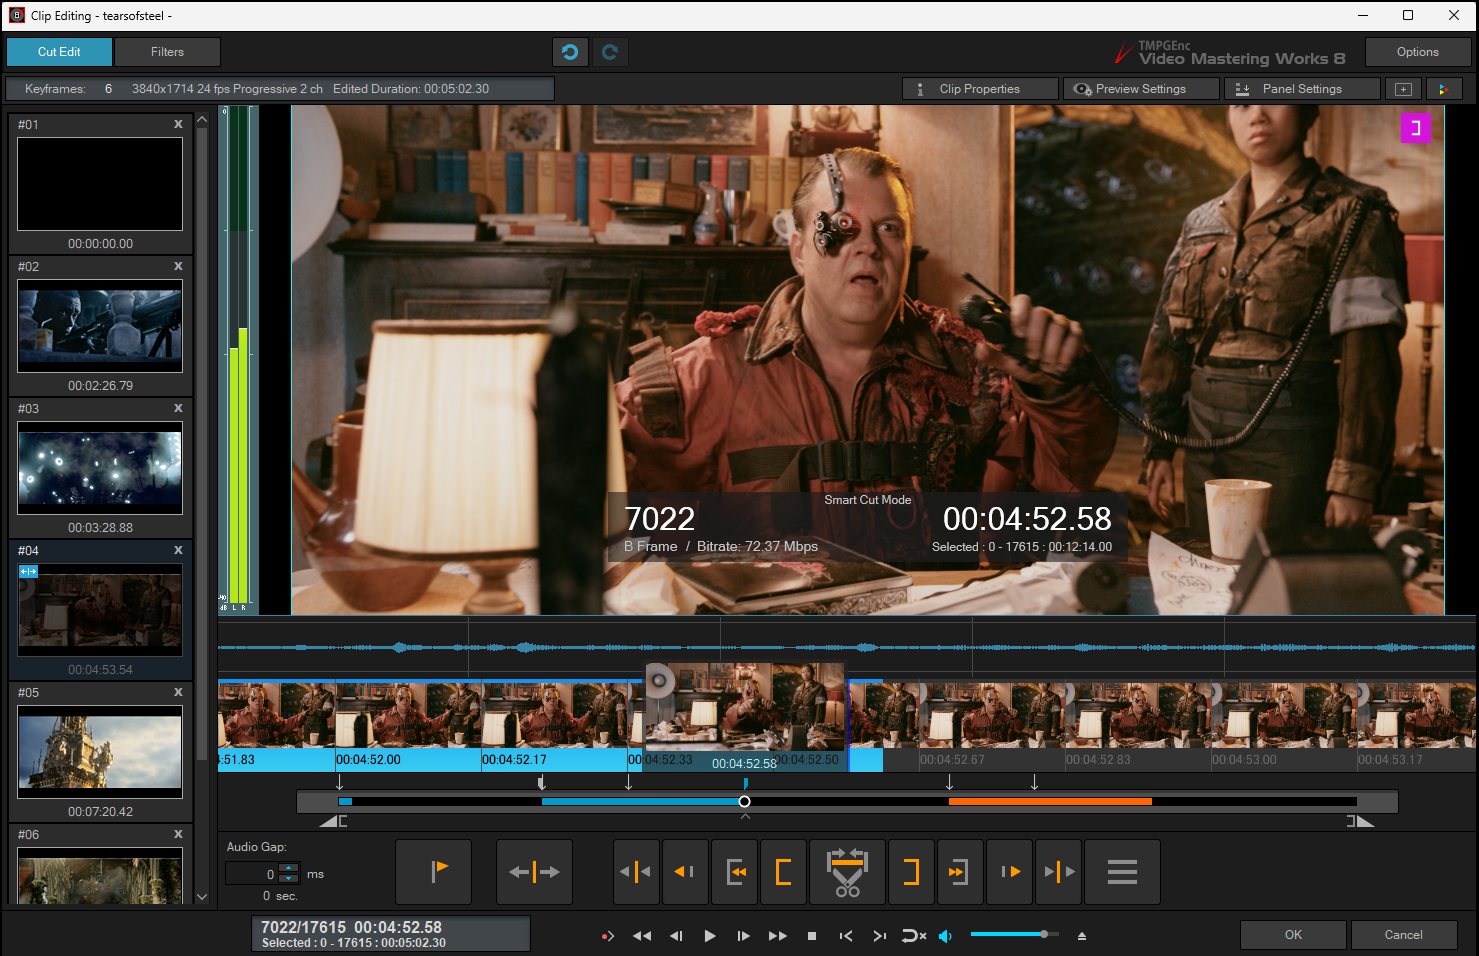Viewport: 1479px width, 956px height.
Task: Select keyframe thumbnail at 00:03:28.88
Action: [100, 468]
